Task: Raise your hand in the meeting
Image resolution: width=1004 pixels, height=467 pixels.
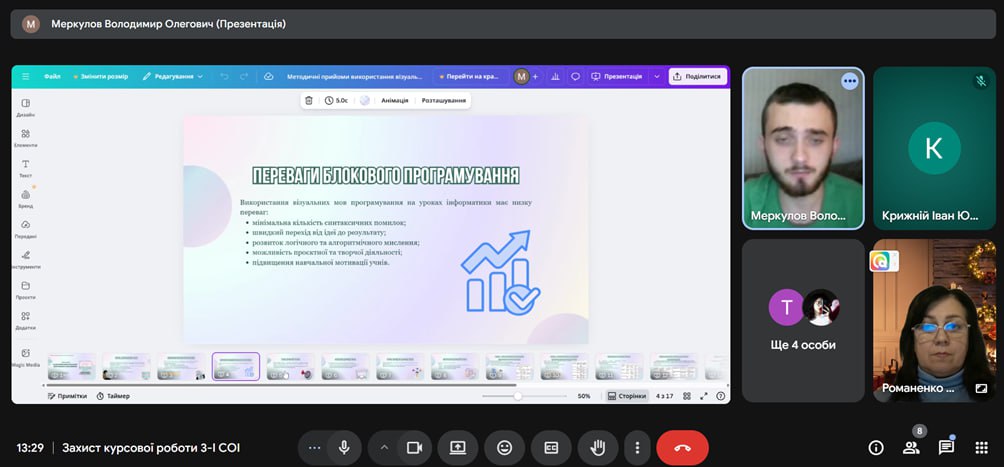Action: (597, 448)
